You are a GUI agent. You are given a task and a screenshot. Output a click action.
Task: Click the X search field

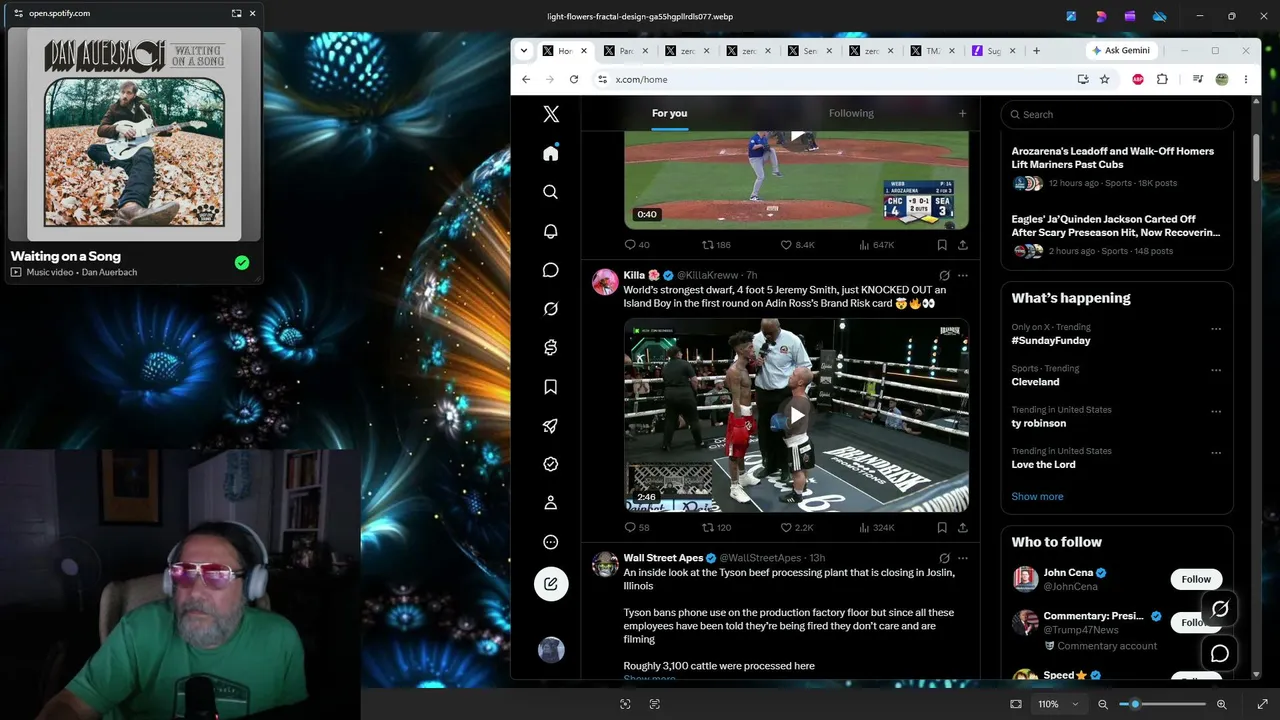point(1117,114)
